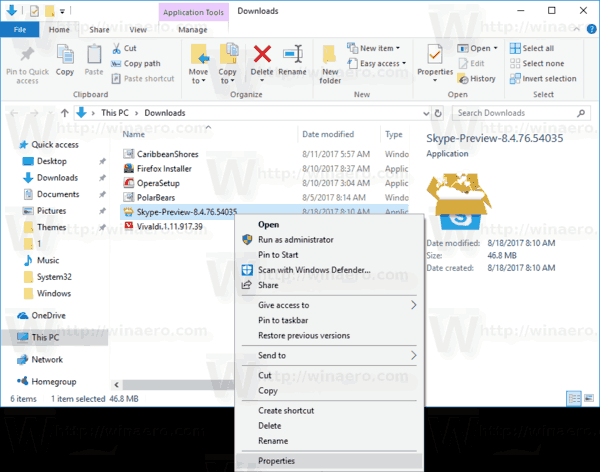Click Invert selection in ribbon

543,78
